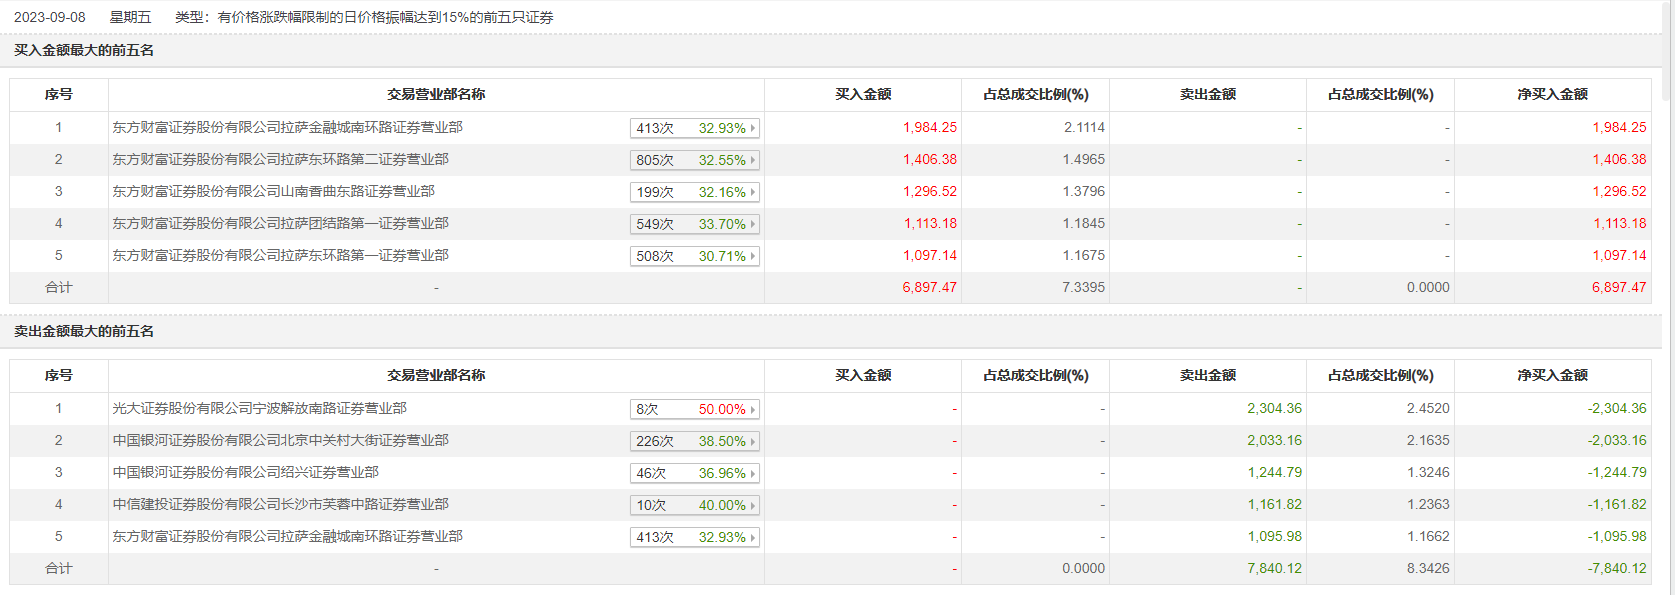Open 东方财富证券拉萨东环路第二证券营业部 link
Screen dimensions: 1675x595
[x=280, y=159]
